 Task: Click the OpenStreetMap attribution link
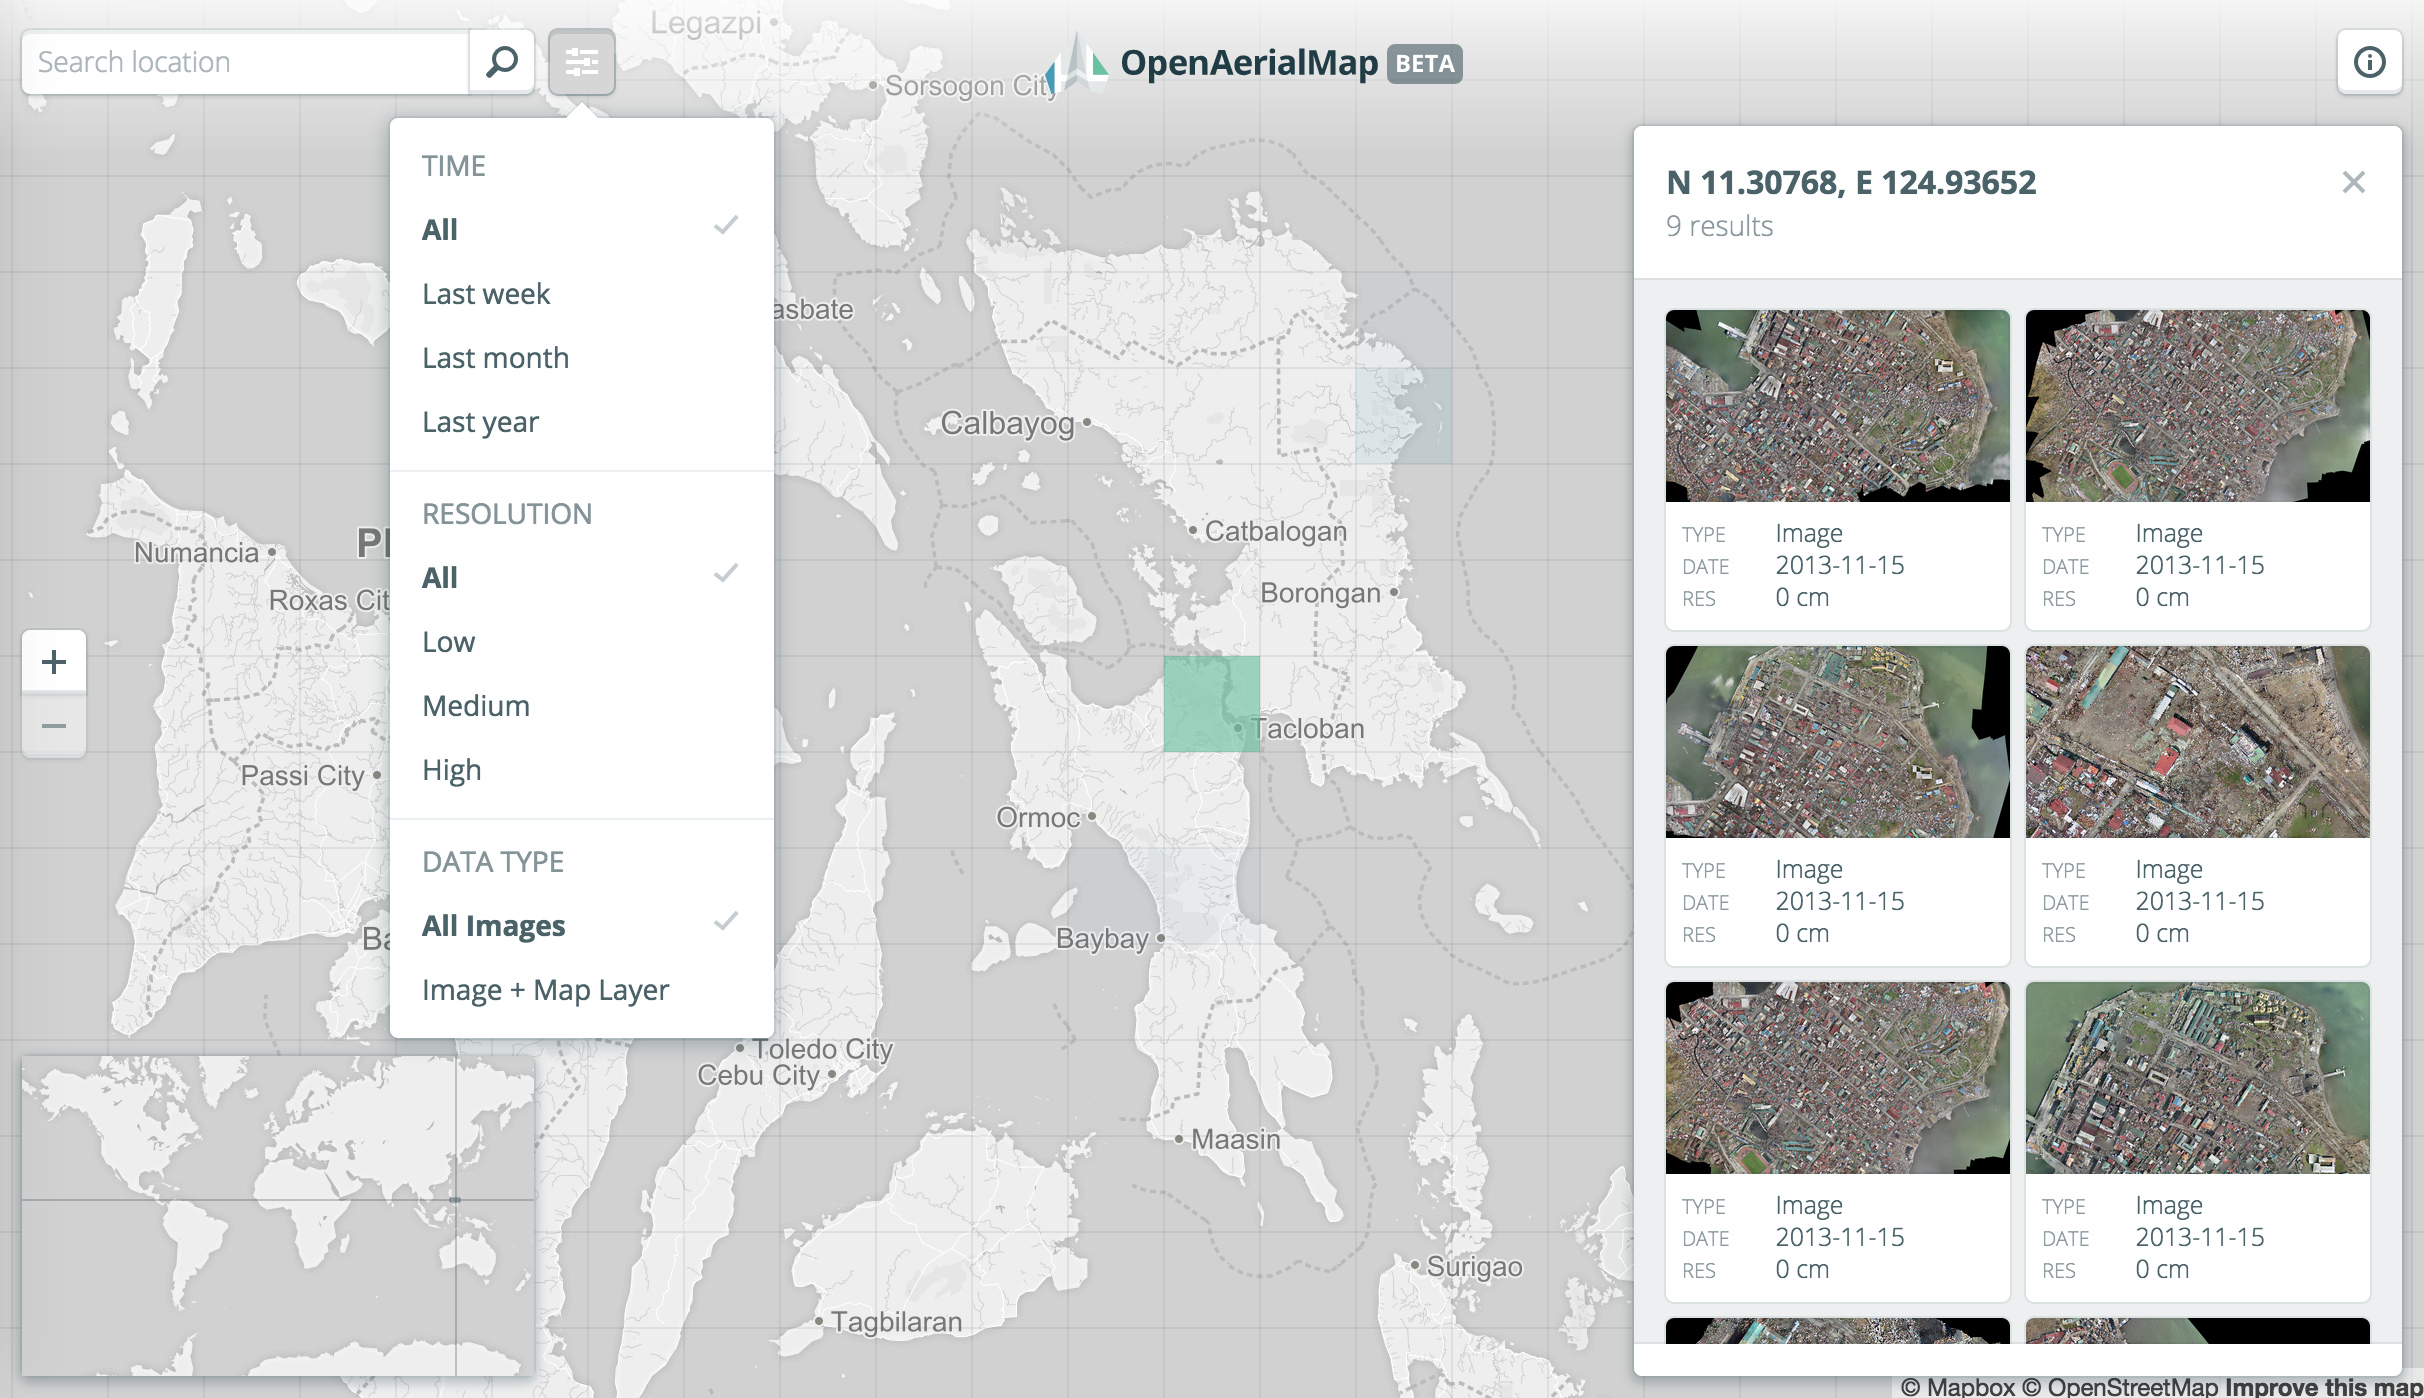pos(2120,1386)
